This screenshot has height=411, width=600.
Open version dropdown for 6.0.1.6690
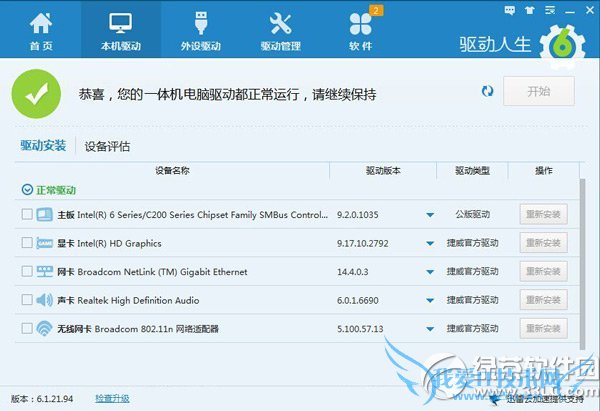(x=430, y=300)
